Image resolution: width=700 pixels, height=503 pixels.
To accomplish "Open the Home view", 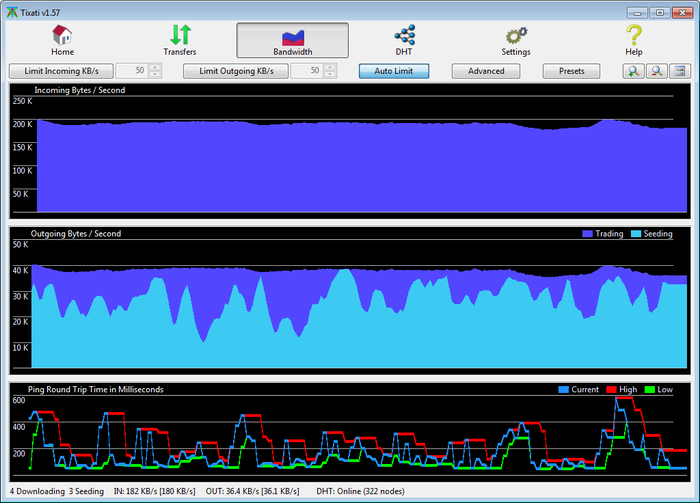I will click(62, 40).
